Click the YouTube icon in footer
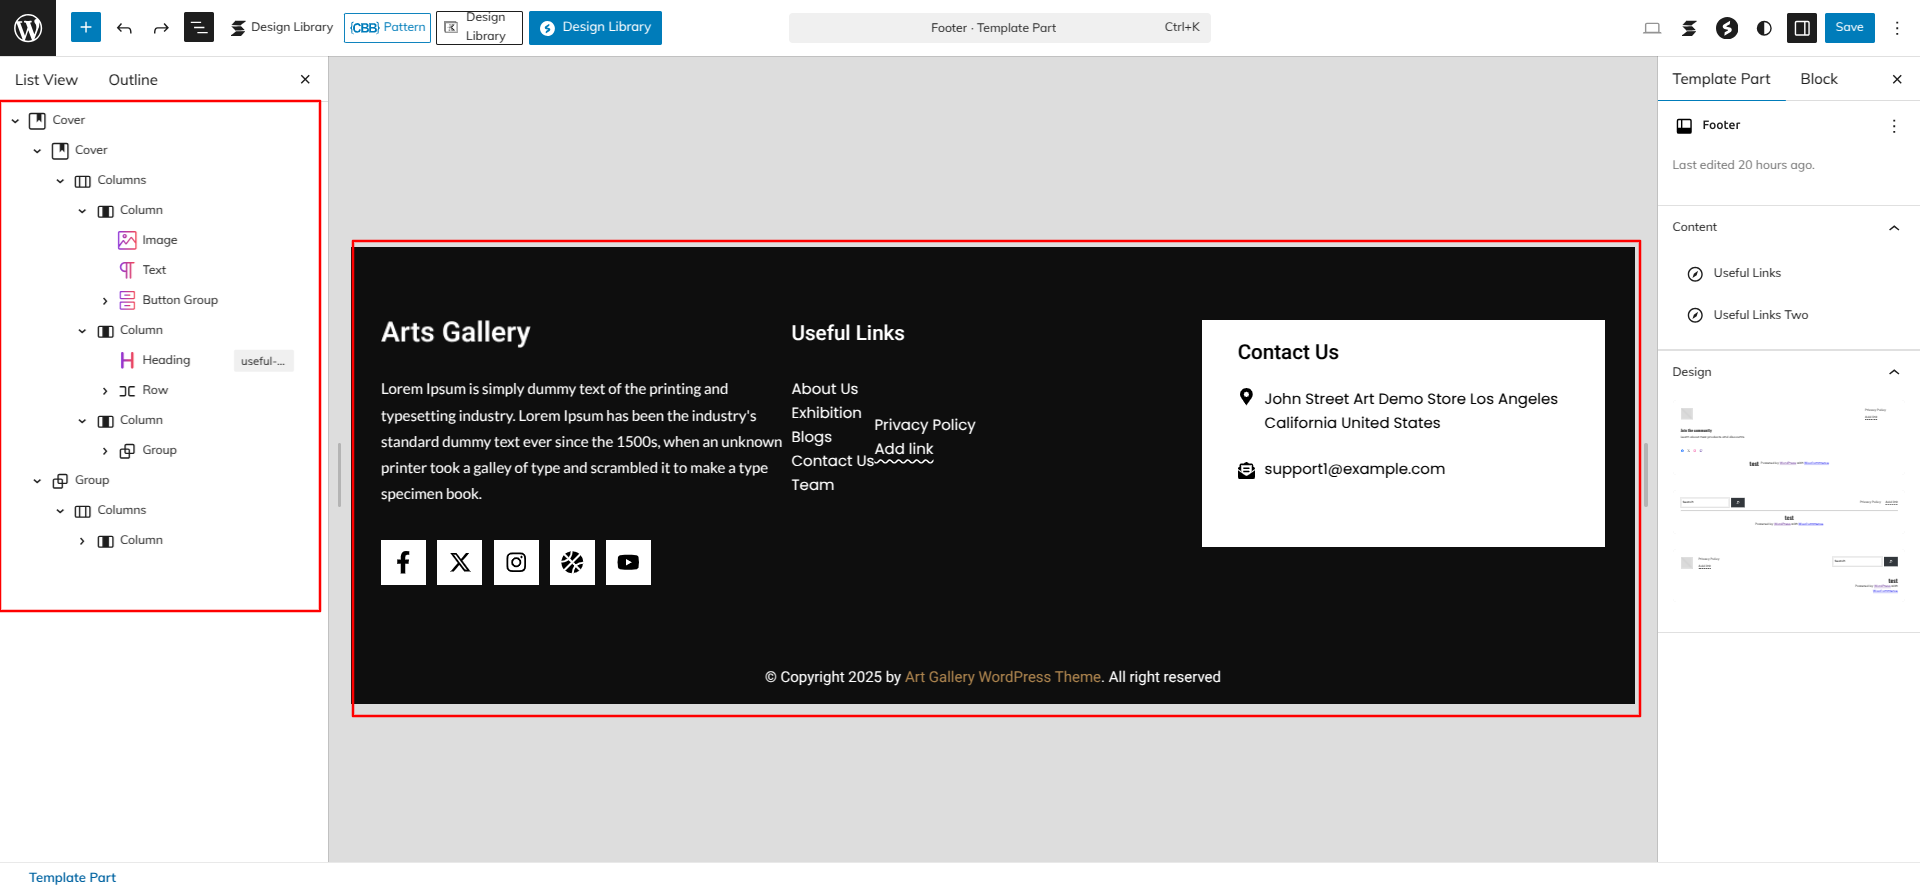Screen dimensions: 1920x895 pos(628,562)
